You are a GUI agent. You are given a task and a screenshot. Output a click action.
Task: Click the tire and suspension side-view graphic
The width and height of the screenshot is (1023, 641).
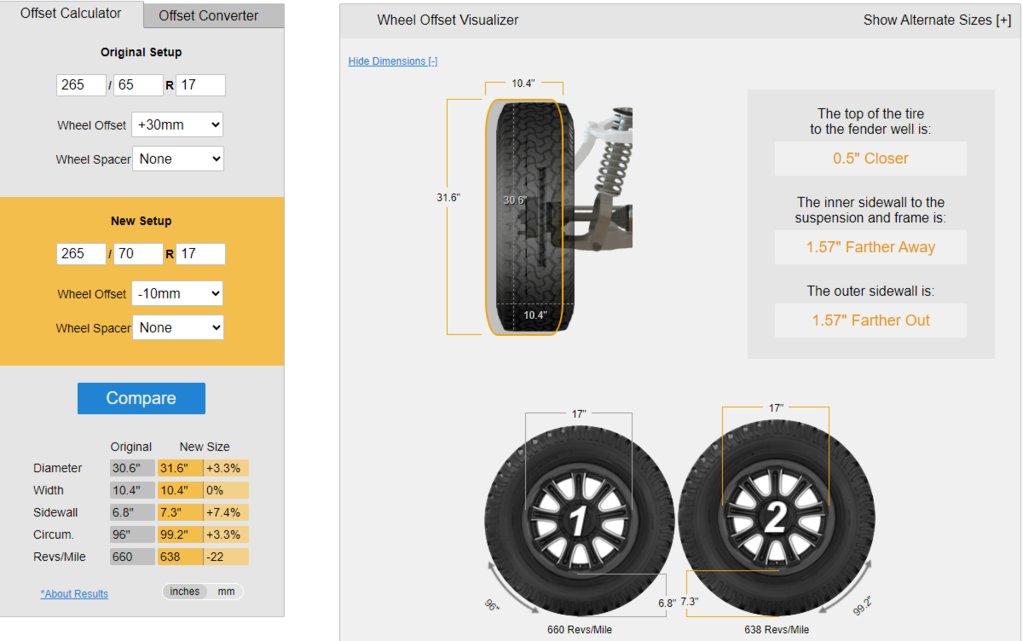coord(558,217)
